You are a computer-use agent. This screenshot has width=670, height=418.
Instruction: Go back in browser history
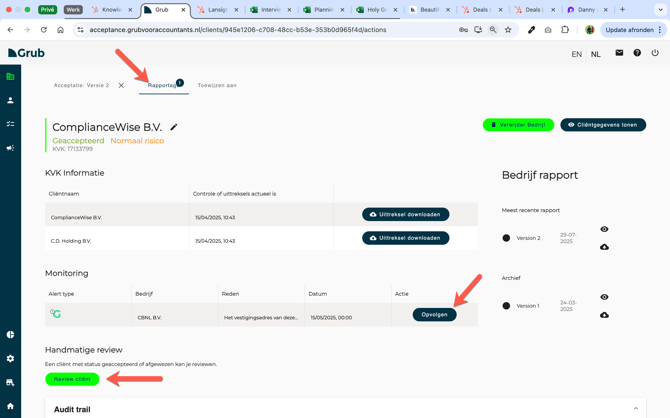pos(10,30)
